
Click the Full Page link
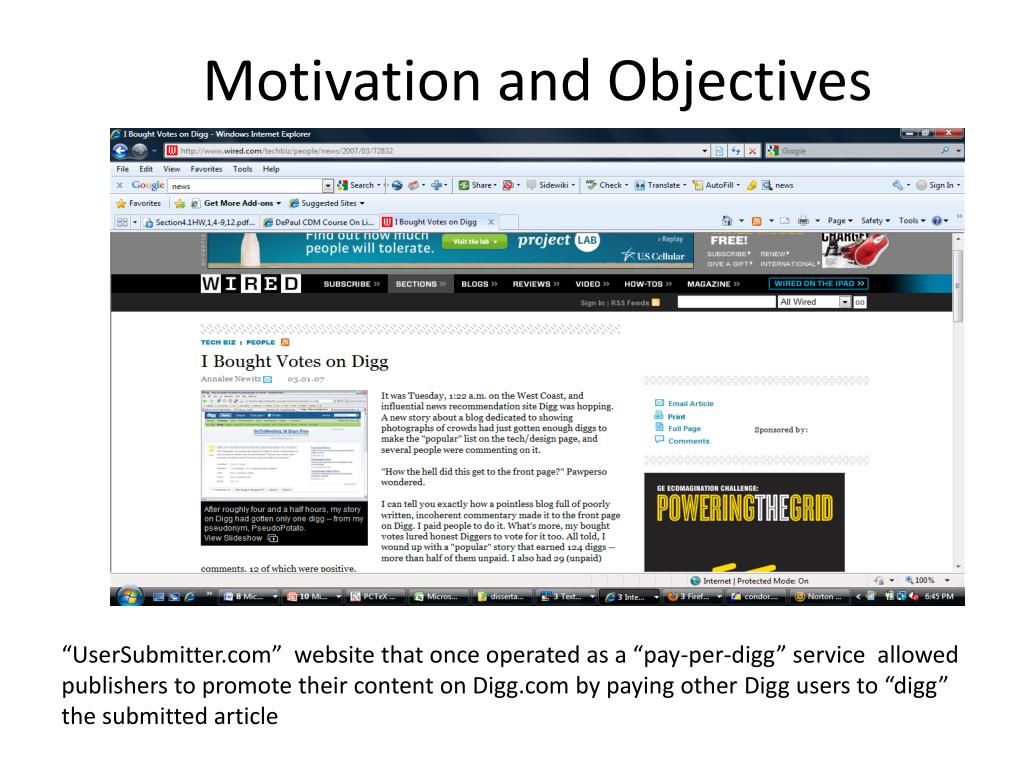click(x=684, y=429)
